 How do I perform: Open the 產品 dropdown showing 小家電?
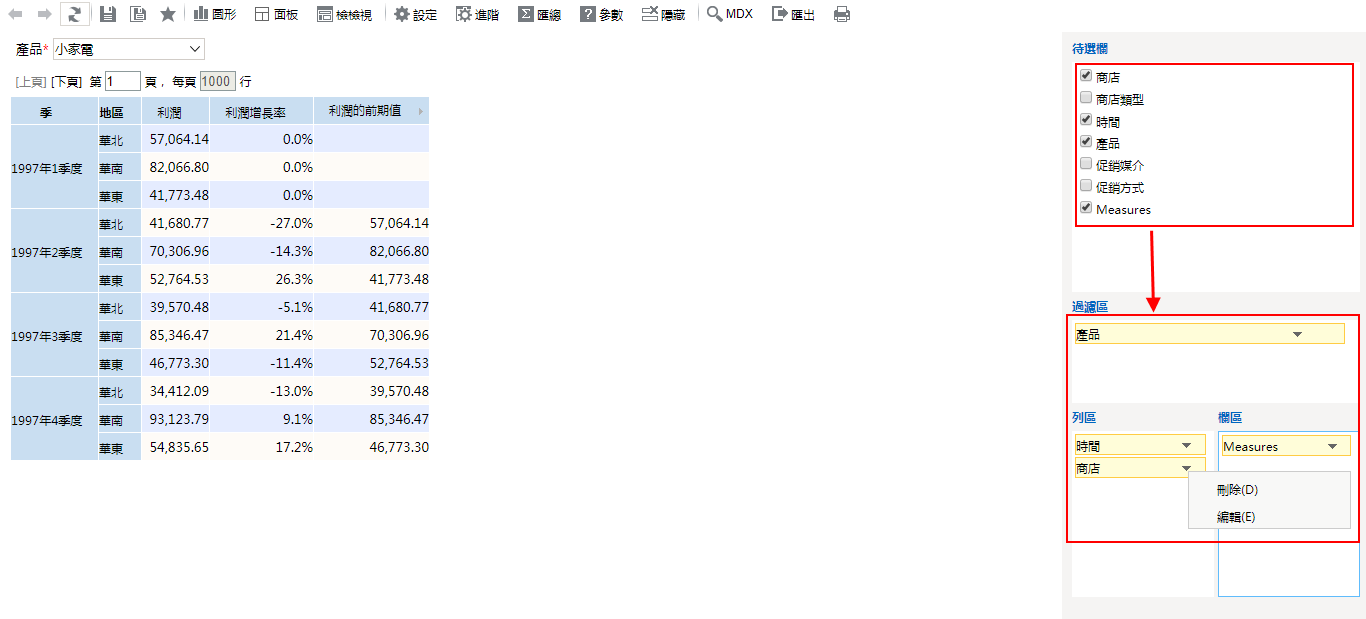click(x=128, y=49)
